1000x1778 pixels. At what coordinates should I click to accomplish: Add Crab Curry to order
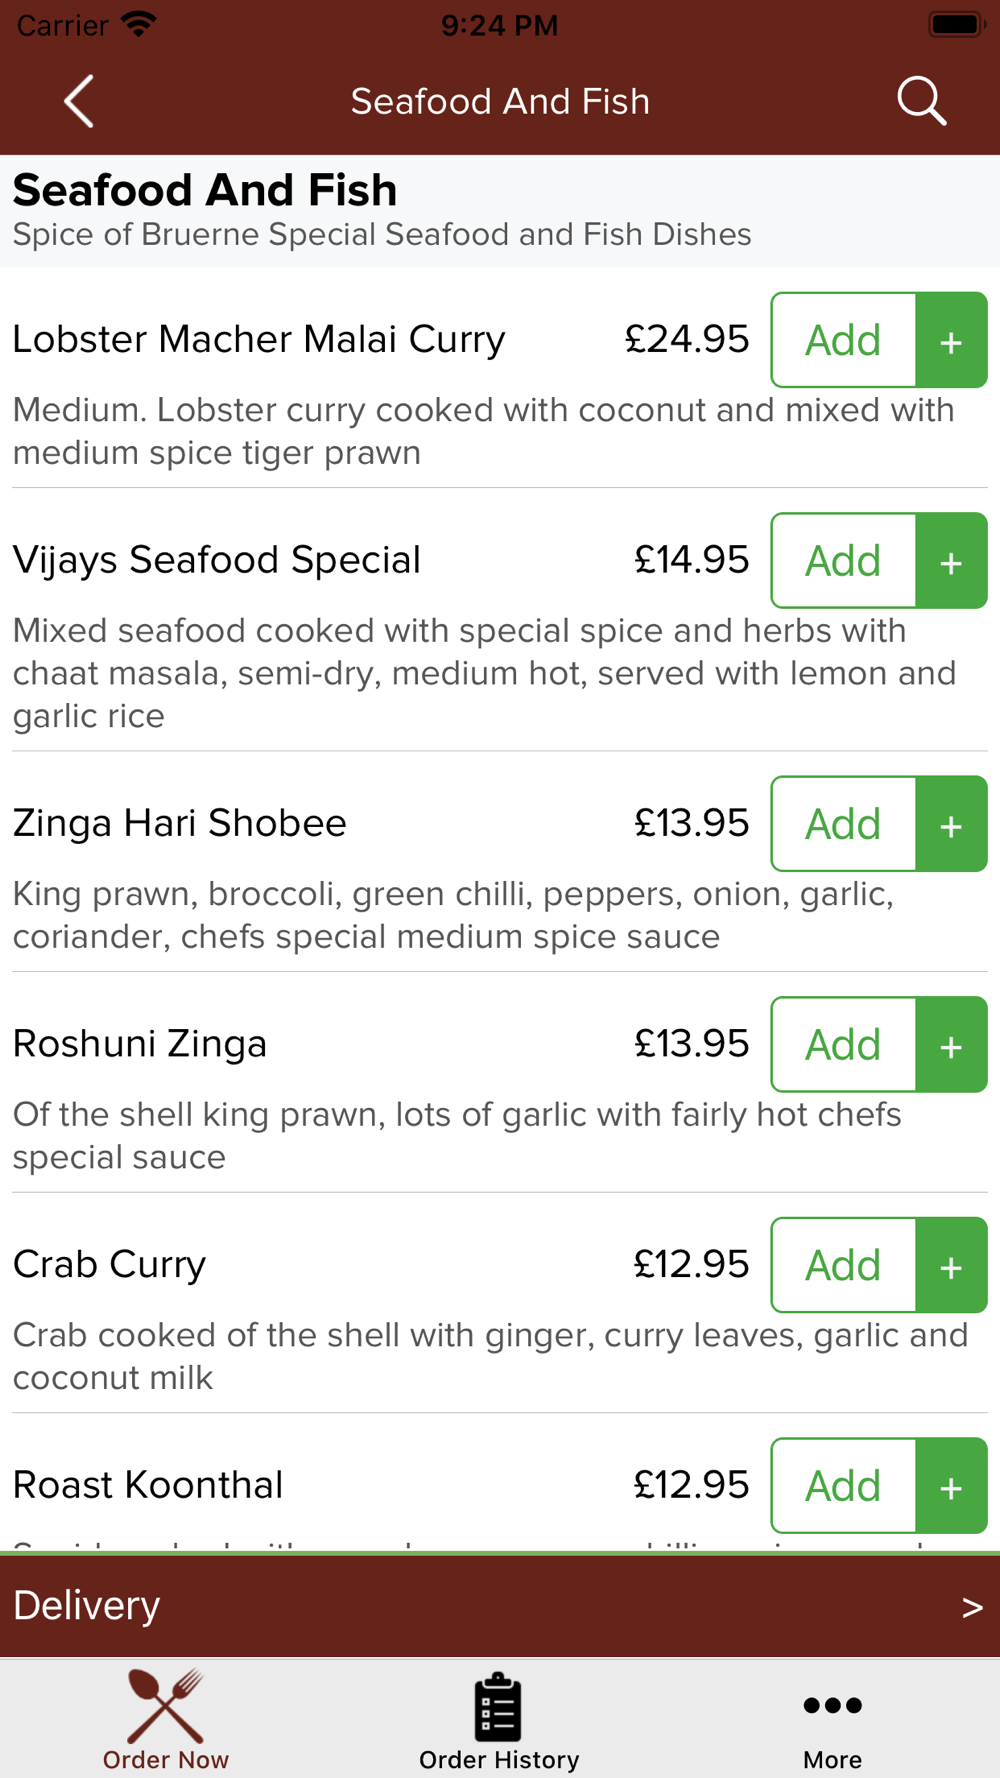(844, 1265)
